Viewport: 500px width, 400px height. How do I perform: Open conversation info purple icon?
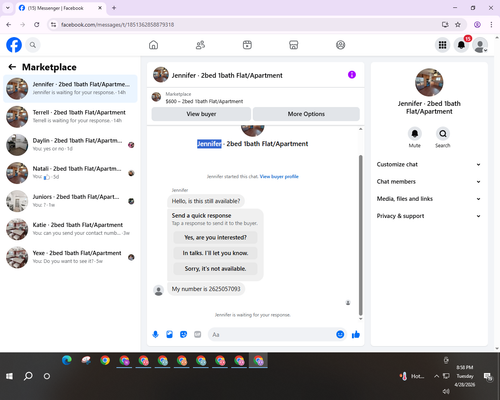coord(352,75)
